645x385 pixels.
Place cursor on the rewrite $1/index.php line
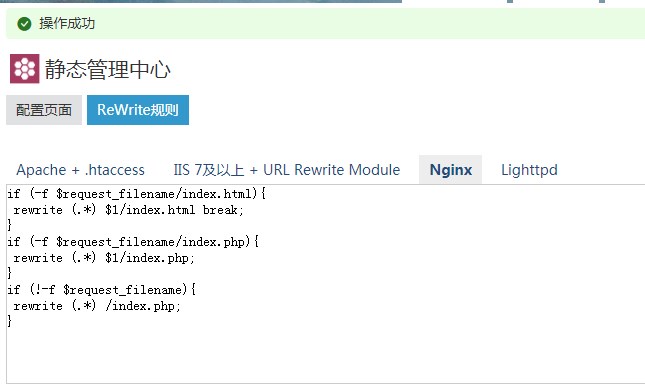tap(104, 258)
